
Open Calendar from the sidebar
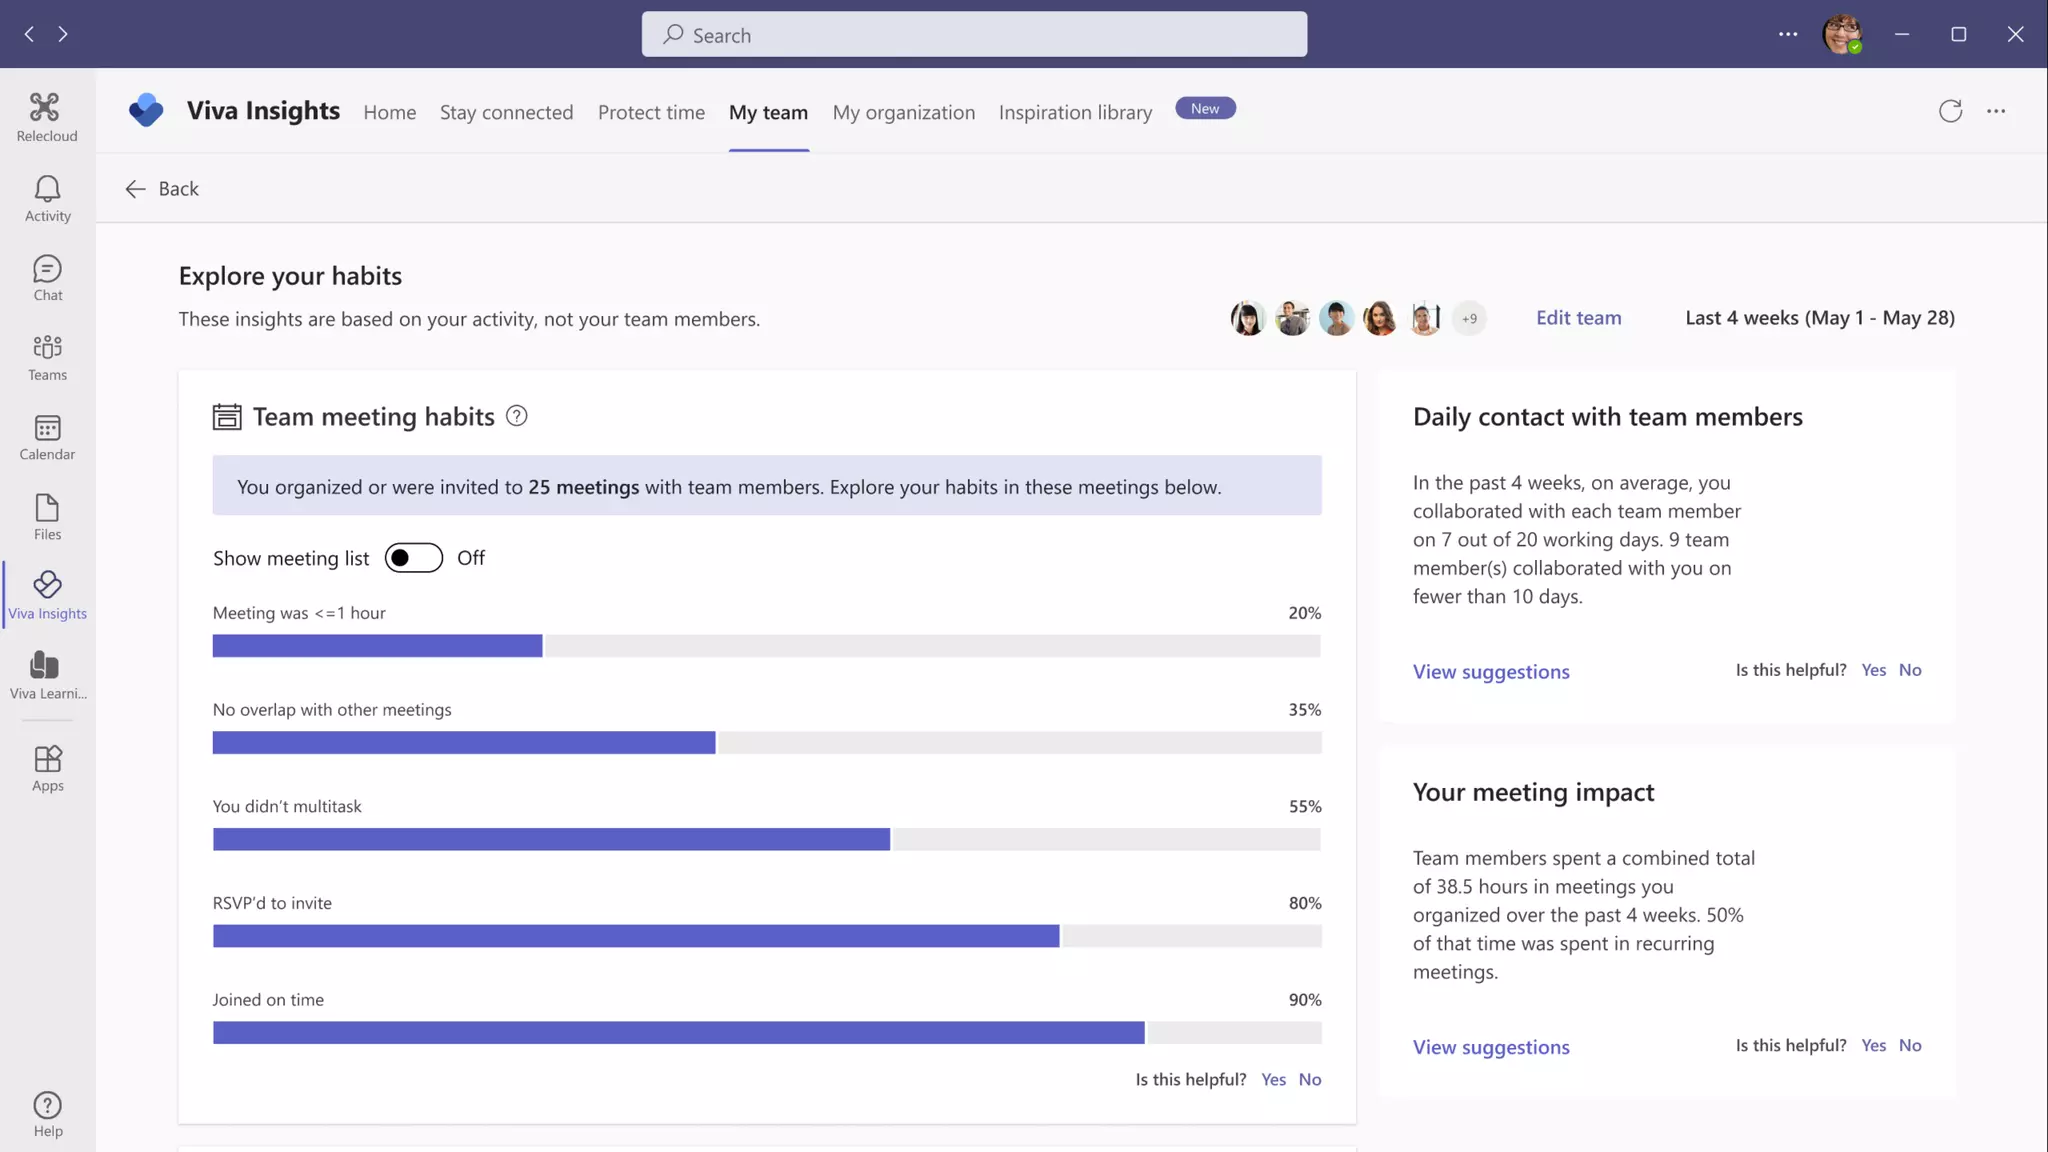[47, 437]
